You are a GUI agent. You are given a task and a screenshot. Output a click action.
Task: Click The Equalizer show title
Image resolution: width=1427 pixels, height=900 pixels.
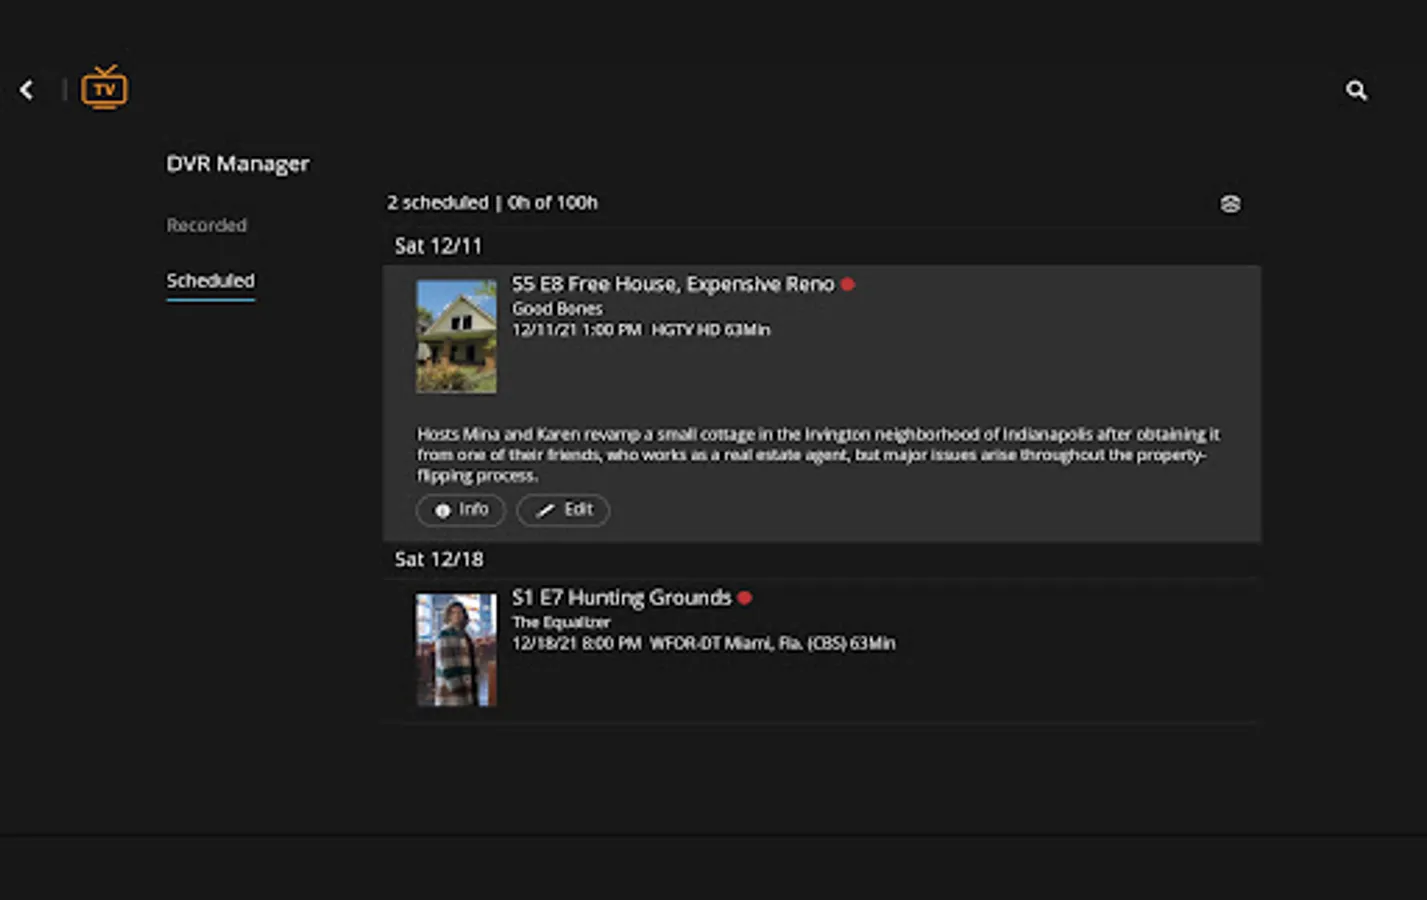coord(562,621)
